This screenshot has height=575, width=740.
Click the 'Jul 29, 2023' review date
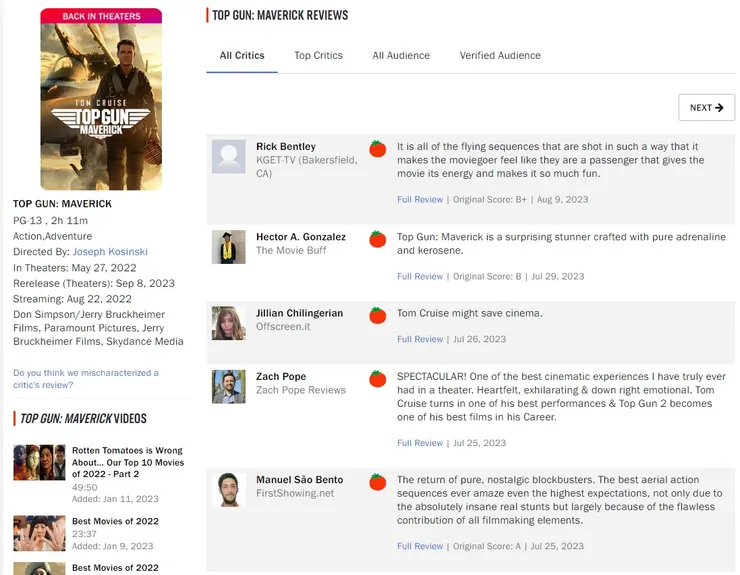click(558, 277)
